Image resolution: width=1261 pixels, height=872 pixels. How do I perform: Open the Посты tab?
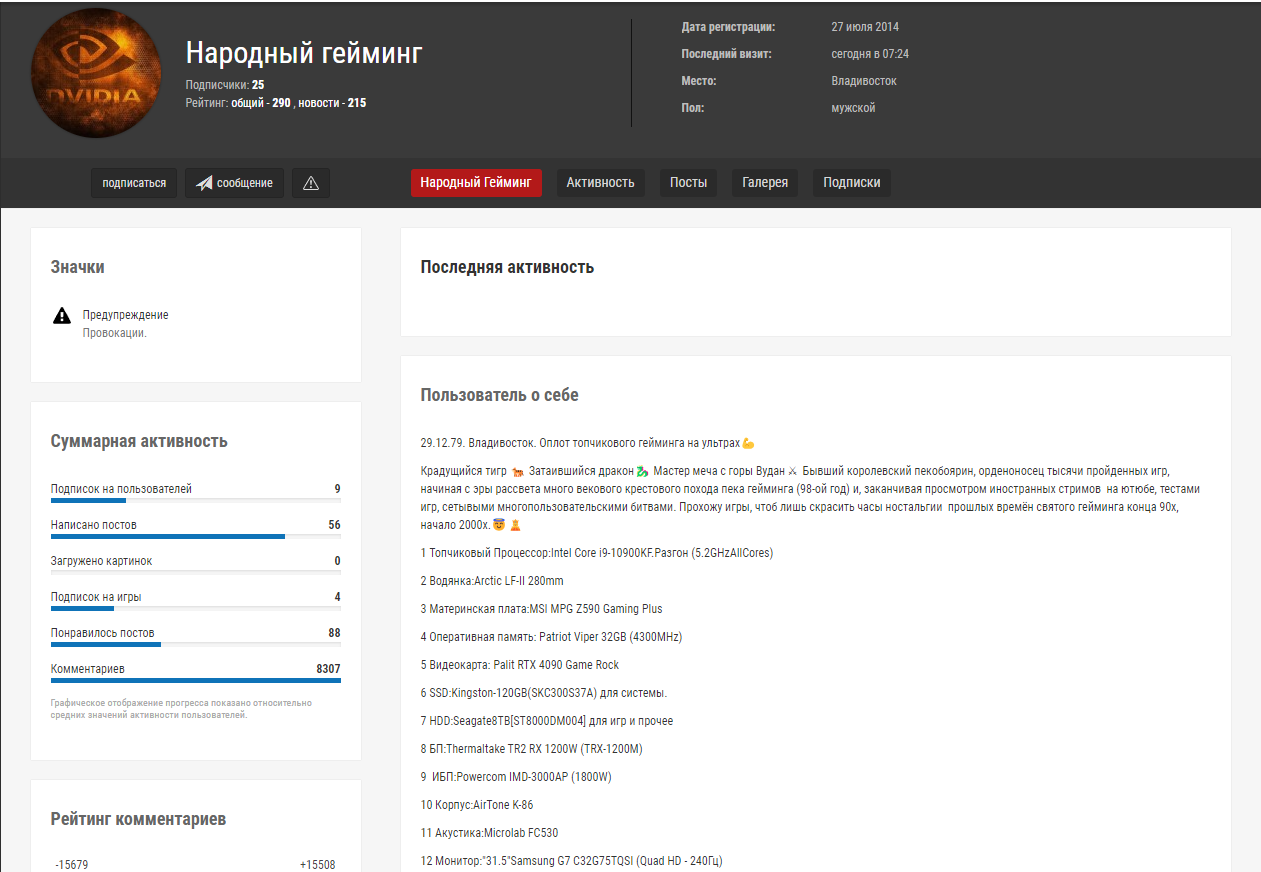[688, 183]
